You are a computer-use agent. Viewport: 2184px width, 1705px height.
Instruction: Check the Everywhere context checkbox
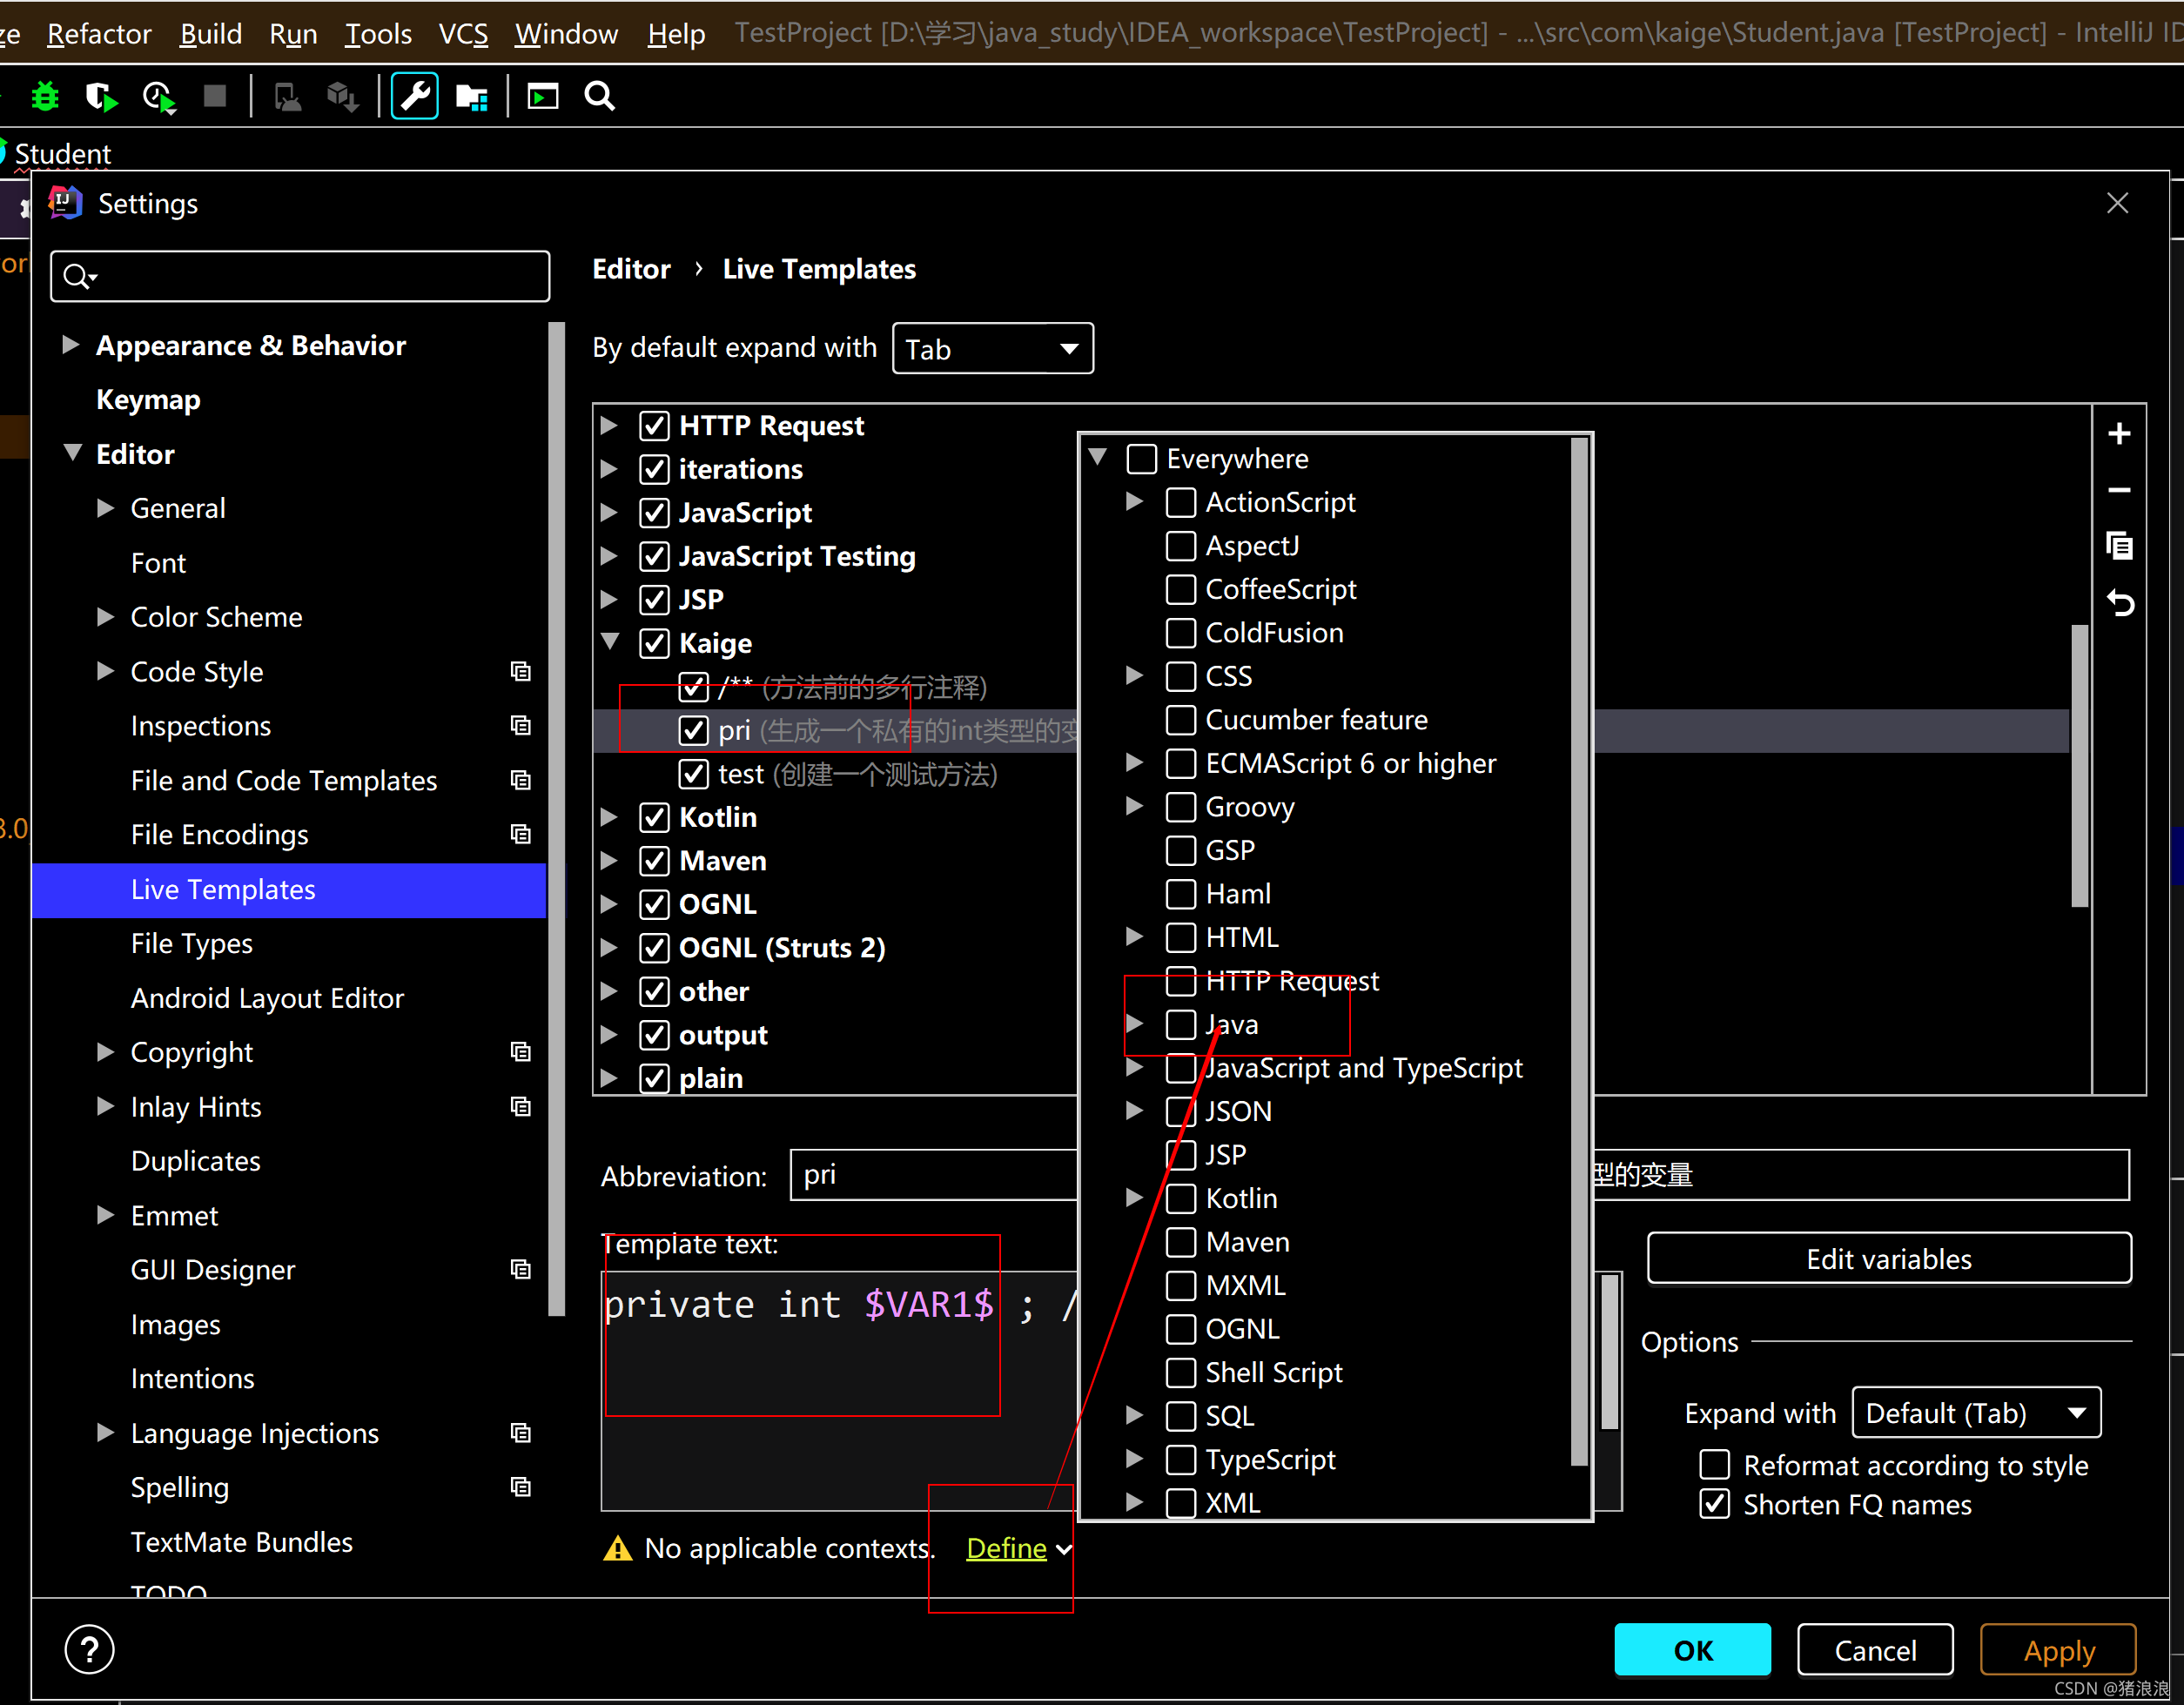pos(1142,459)
